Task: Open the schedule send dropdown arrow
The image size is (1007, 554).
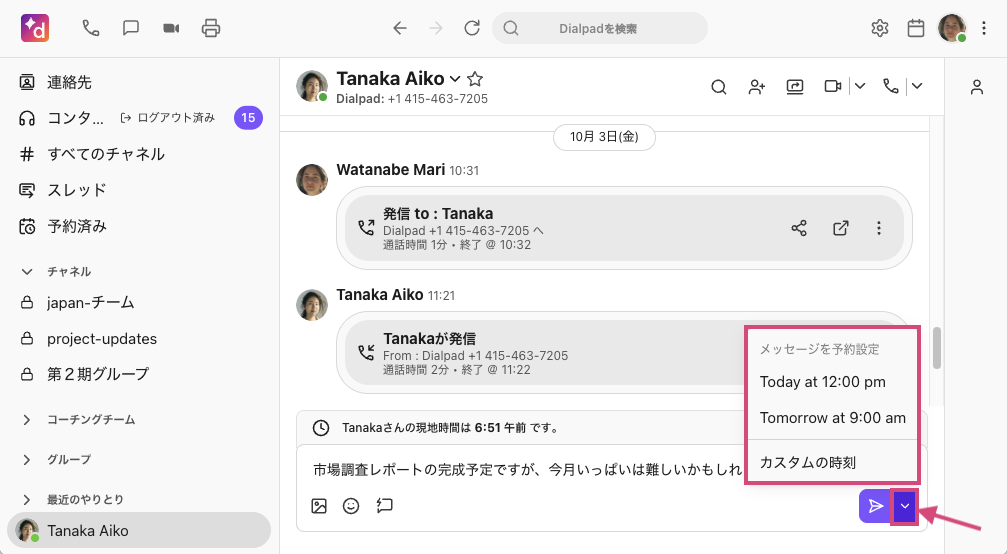Action: coord(905,506)
